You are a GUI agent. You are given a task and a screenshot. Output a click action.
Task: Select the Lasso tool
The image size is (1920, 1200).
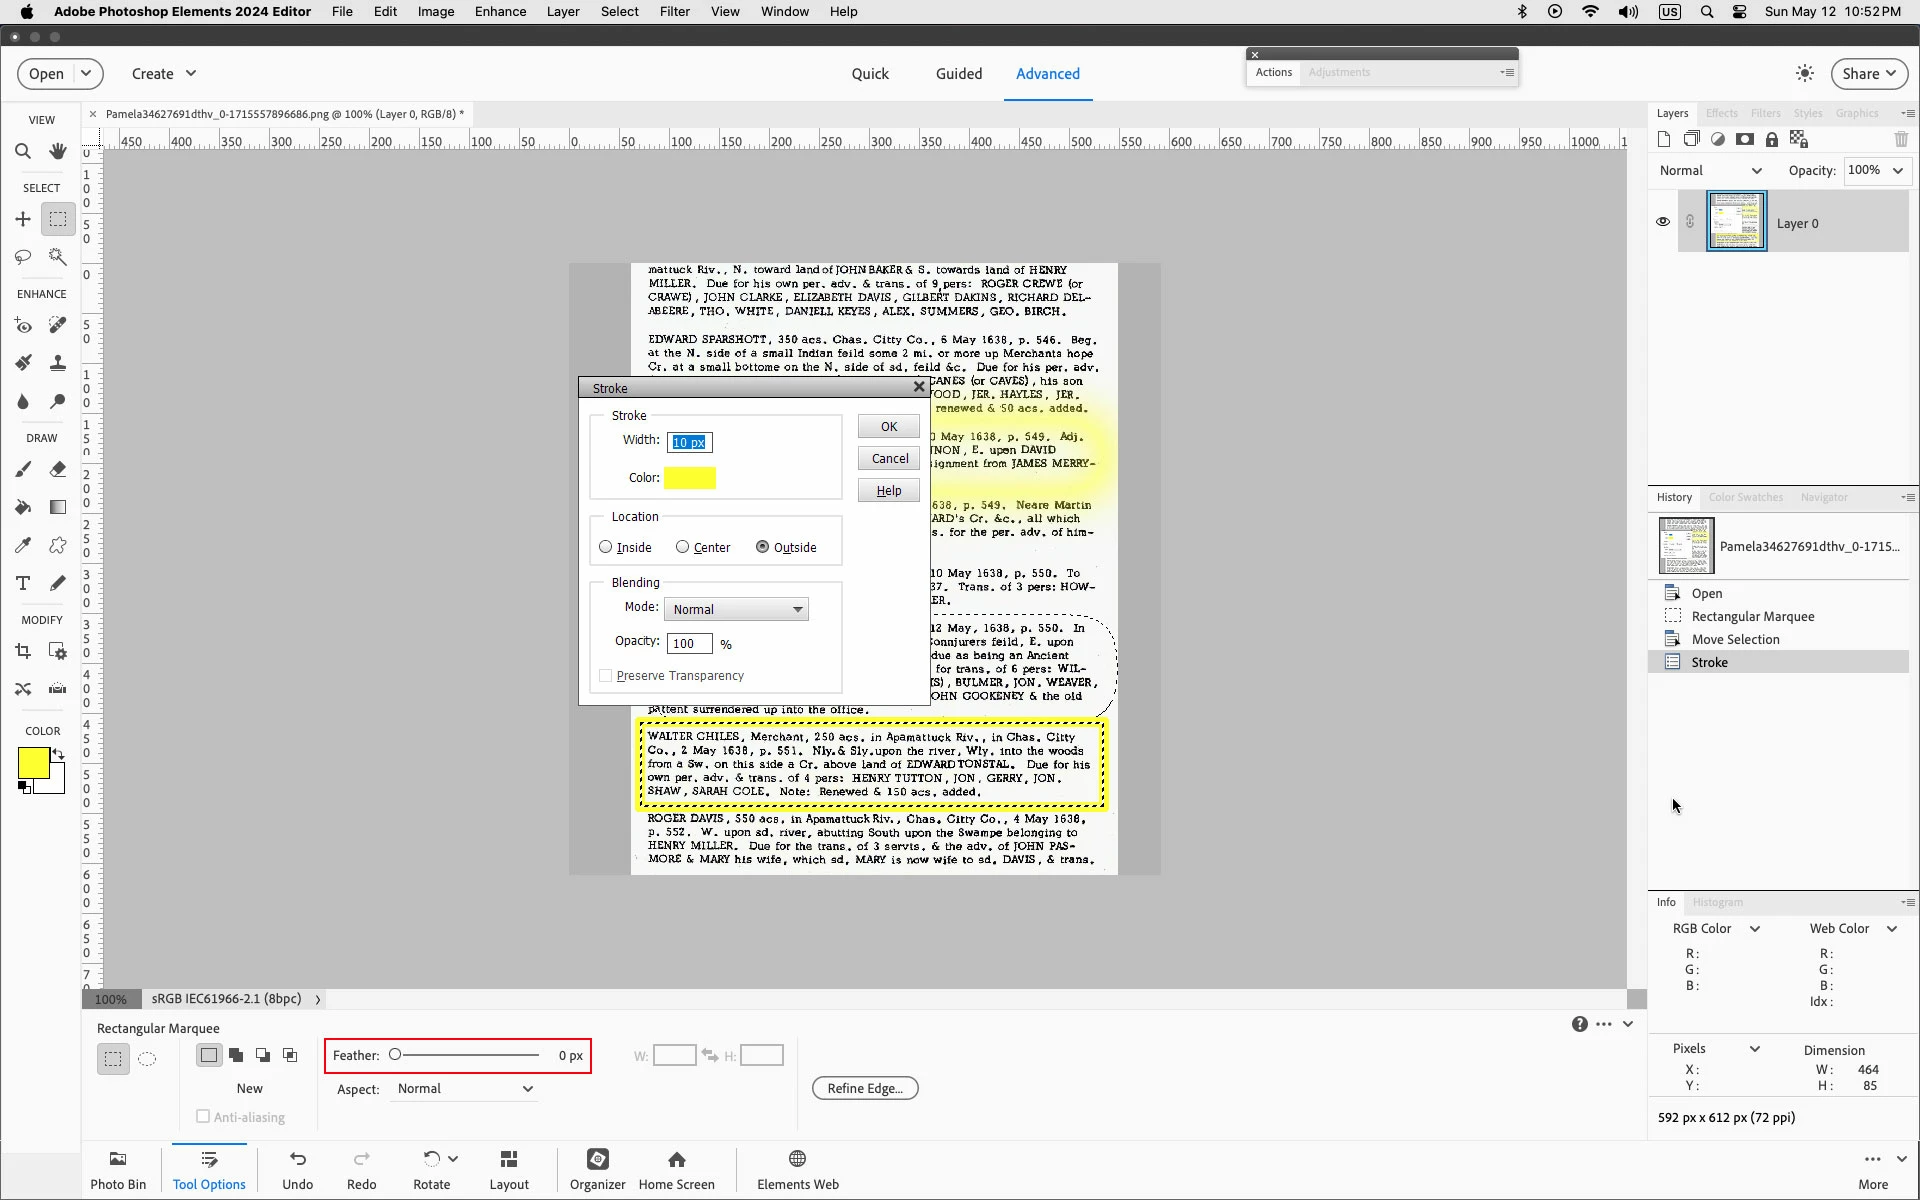[22, 257]
